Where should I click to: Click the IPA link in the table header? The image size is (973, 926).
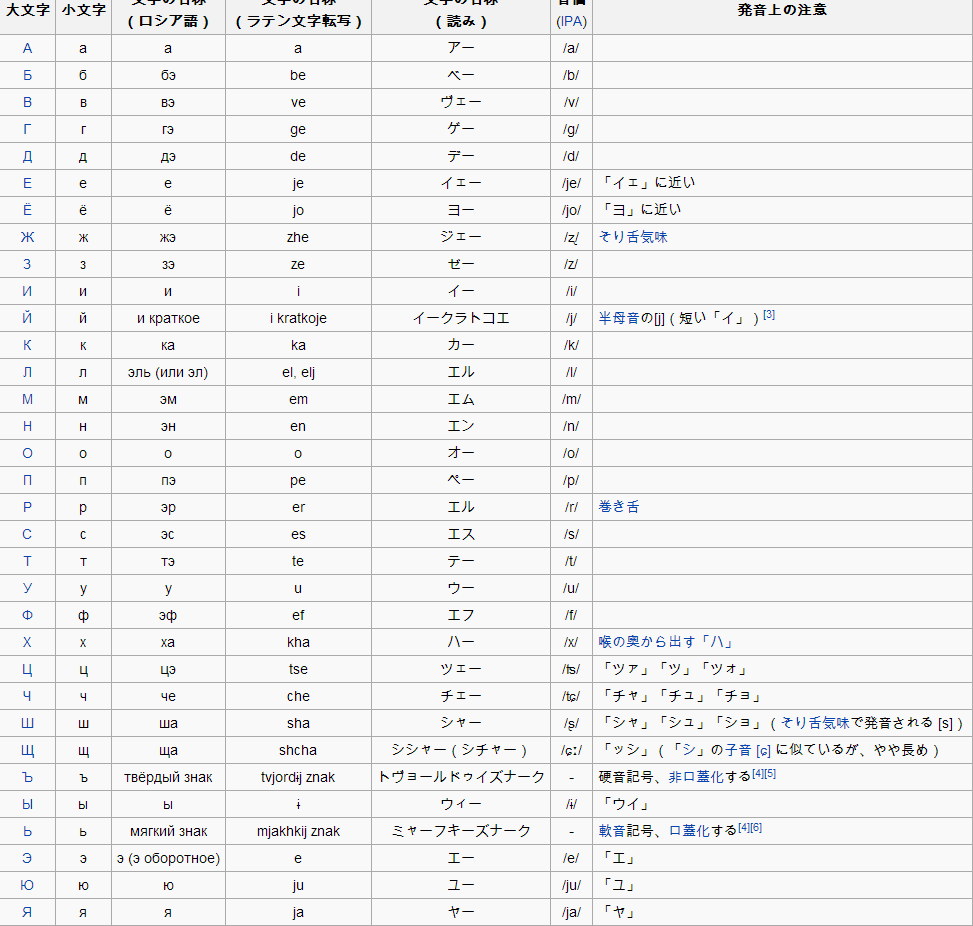pos(571,22)
